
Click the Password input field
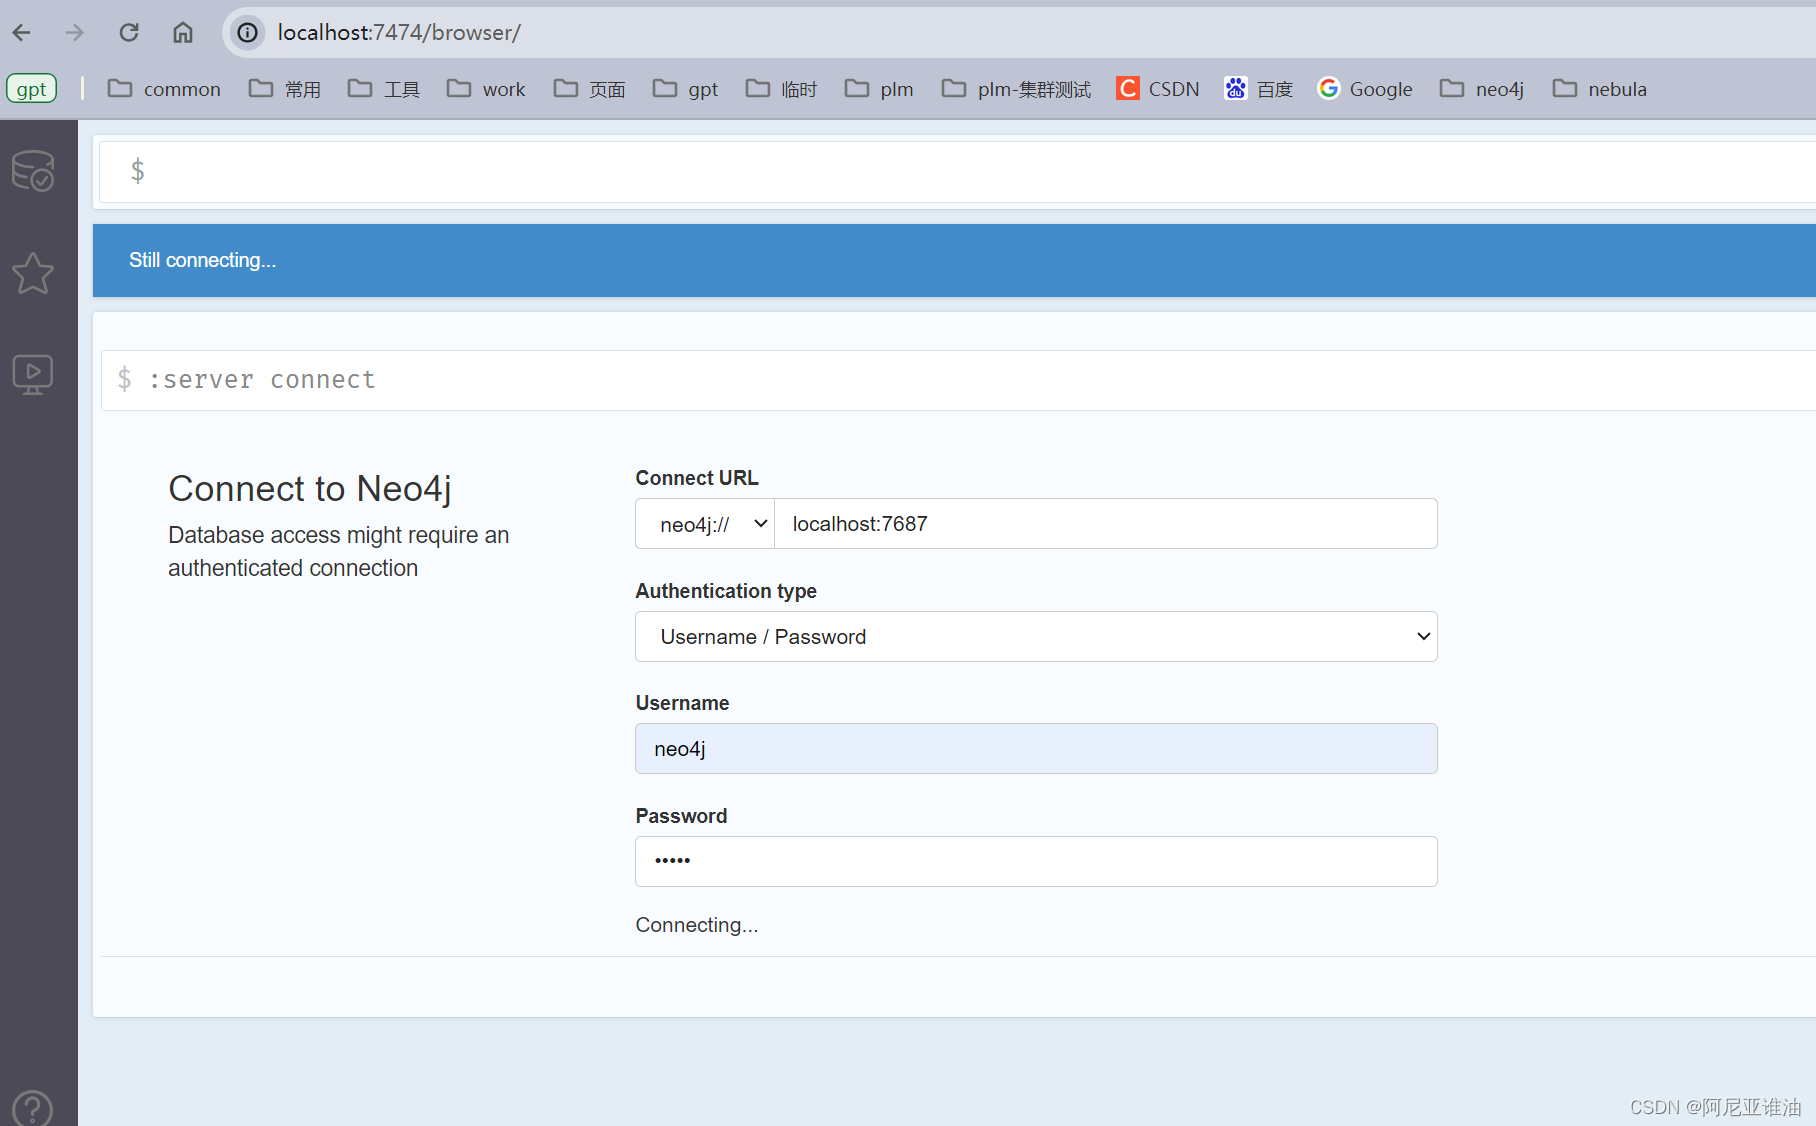click(x=1036, y=862)
